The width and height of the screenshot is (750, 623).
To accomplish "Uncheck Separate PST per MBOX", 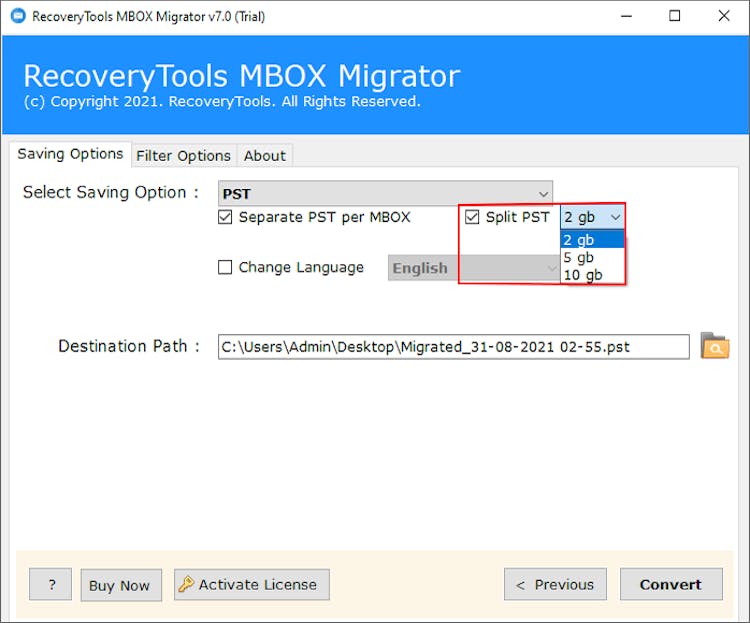I will 225,217.
